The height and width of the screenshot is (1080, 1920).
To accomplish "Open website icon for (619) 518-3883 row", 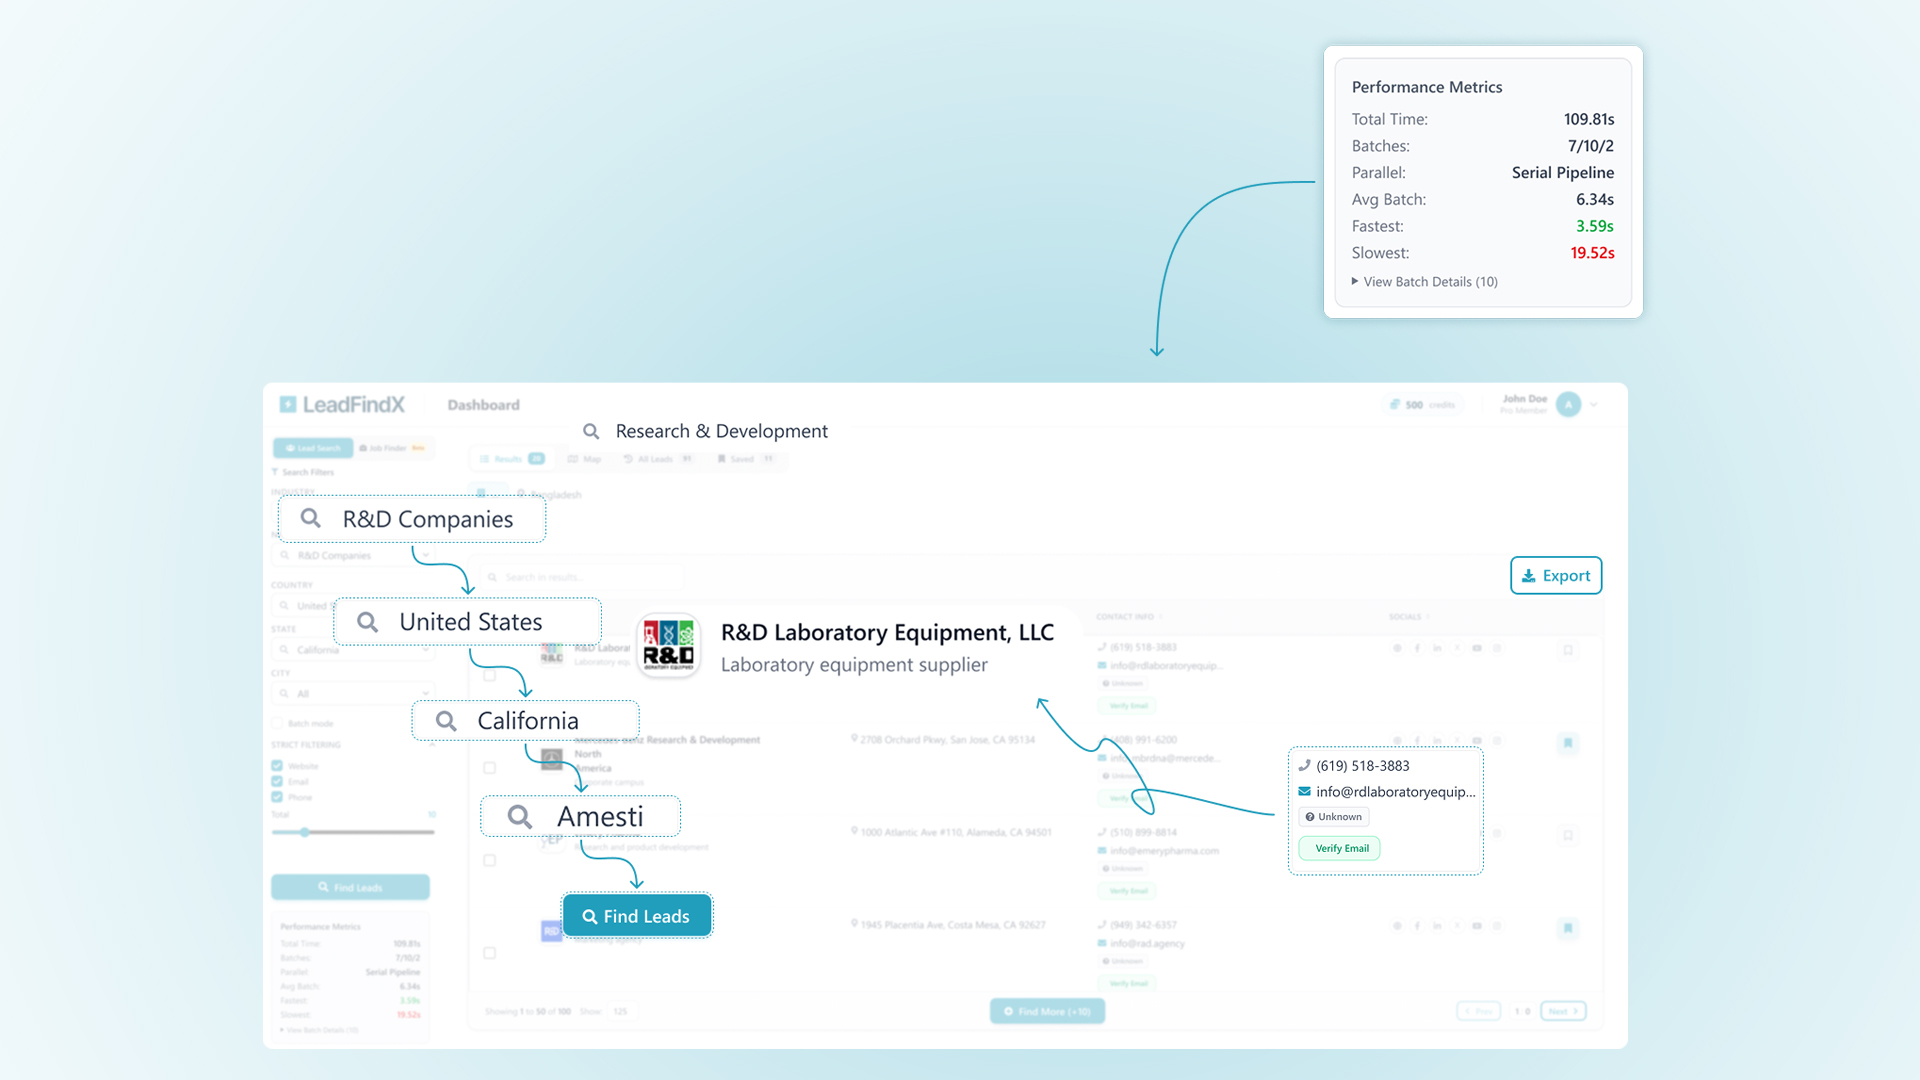I will (x=1397, y=648).
